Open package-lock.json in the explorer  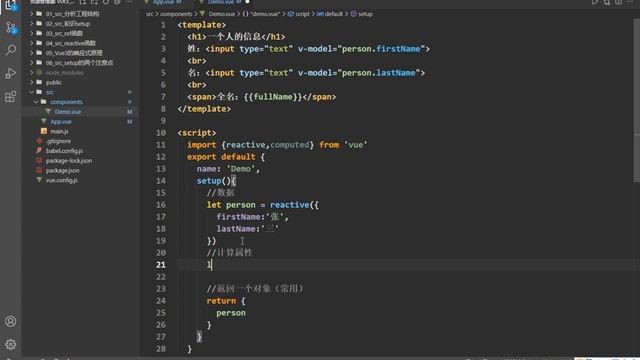point(69,161)
